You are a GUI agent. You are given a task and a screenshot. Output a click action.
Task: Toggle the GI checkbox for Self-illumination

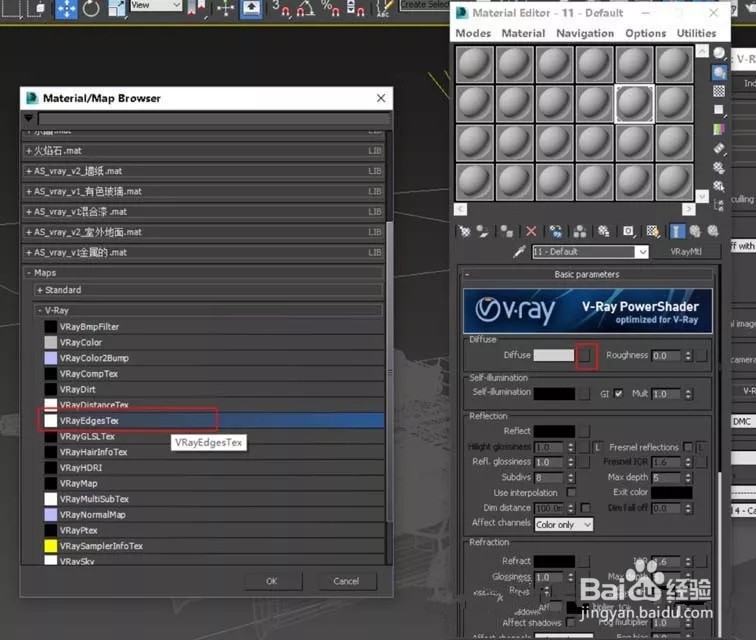pyautogui.click(x=619, y=394)
